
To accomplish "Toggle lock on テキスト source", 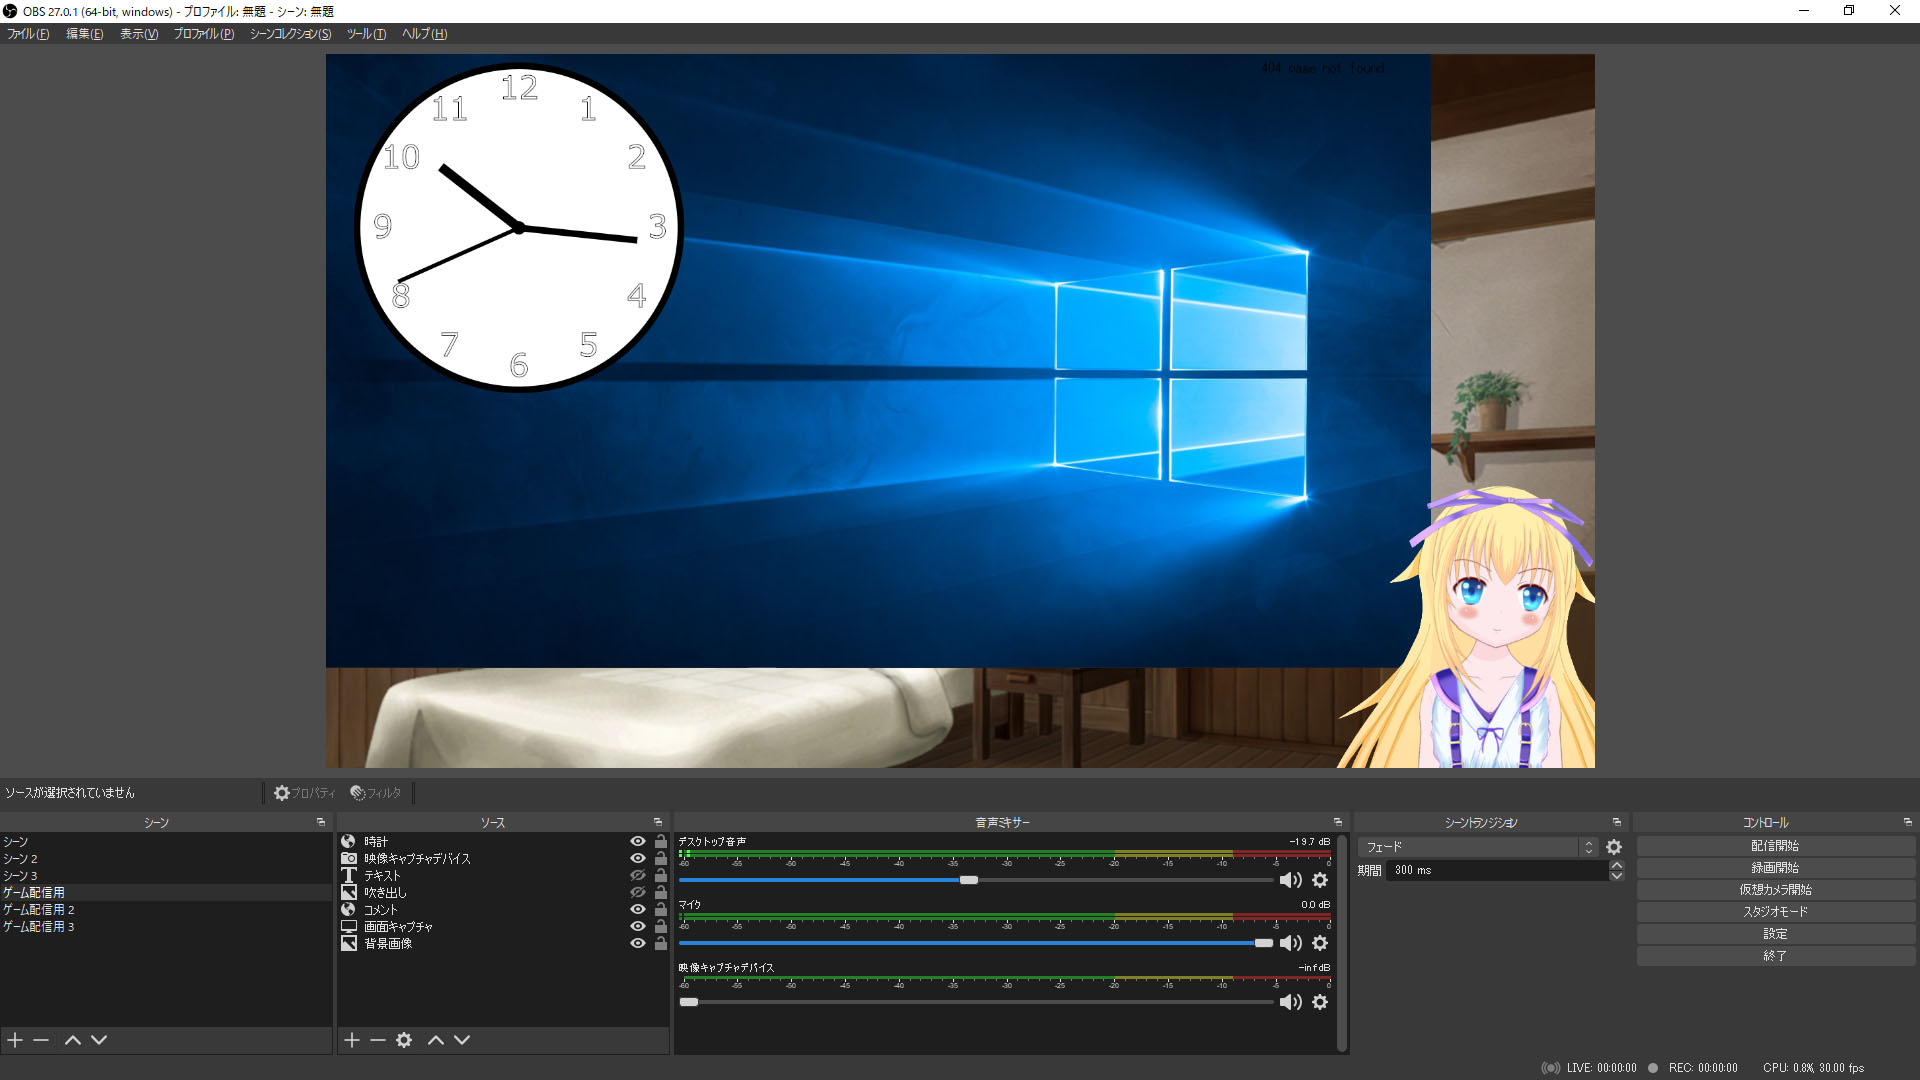I will pos(661,875).
